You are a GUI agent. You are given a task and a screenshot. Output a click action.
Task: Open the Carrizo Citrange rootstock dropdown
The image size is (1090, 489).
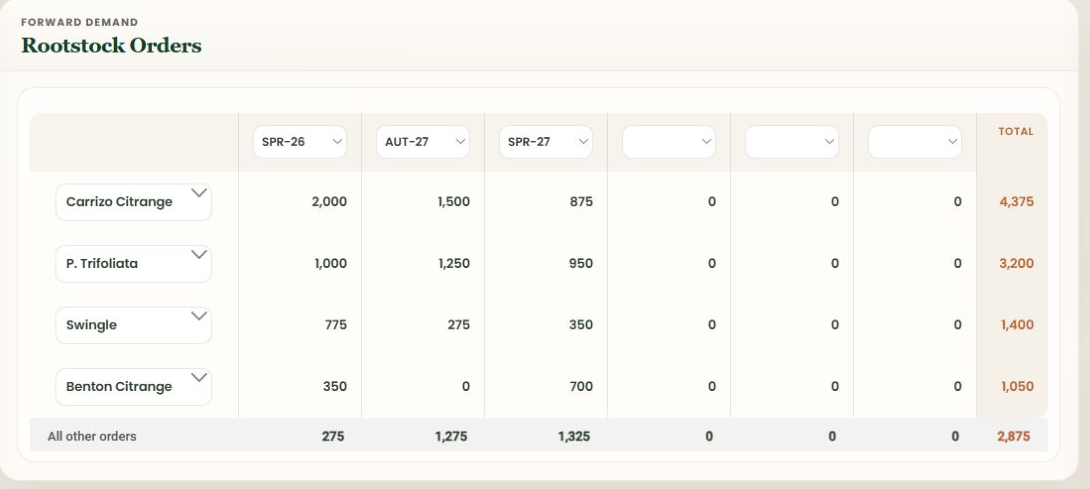(133, 202)
